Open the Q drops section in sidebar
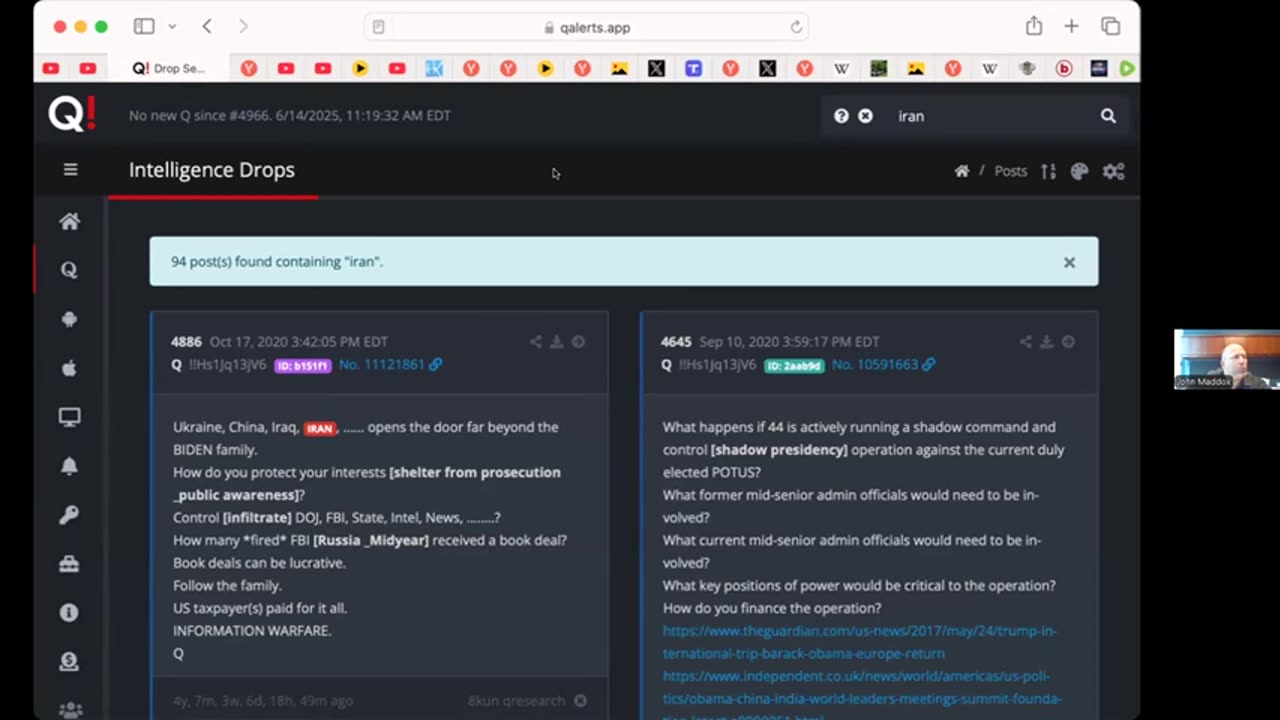The image size is (1280, 720). [x=69, y=270]
